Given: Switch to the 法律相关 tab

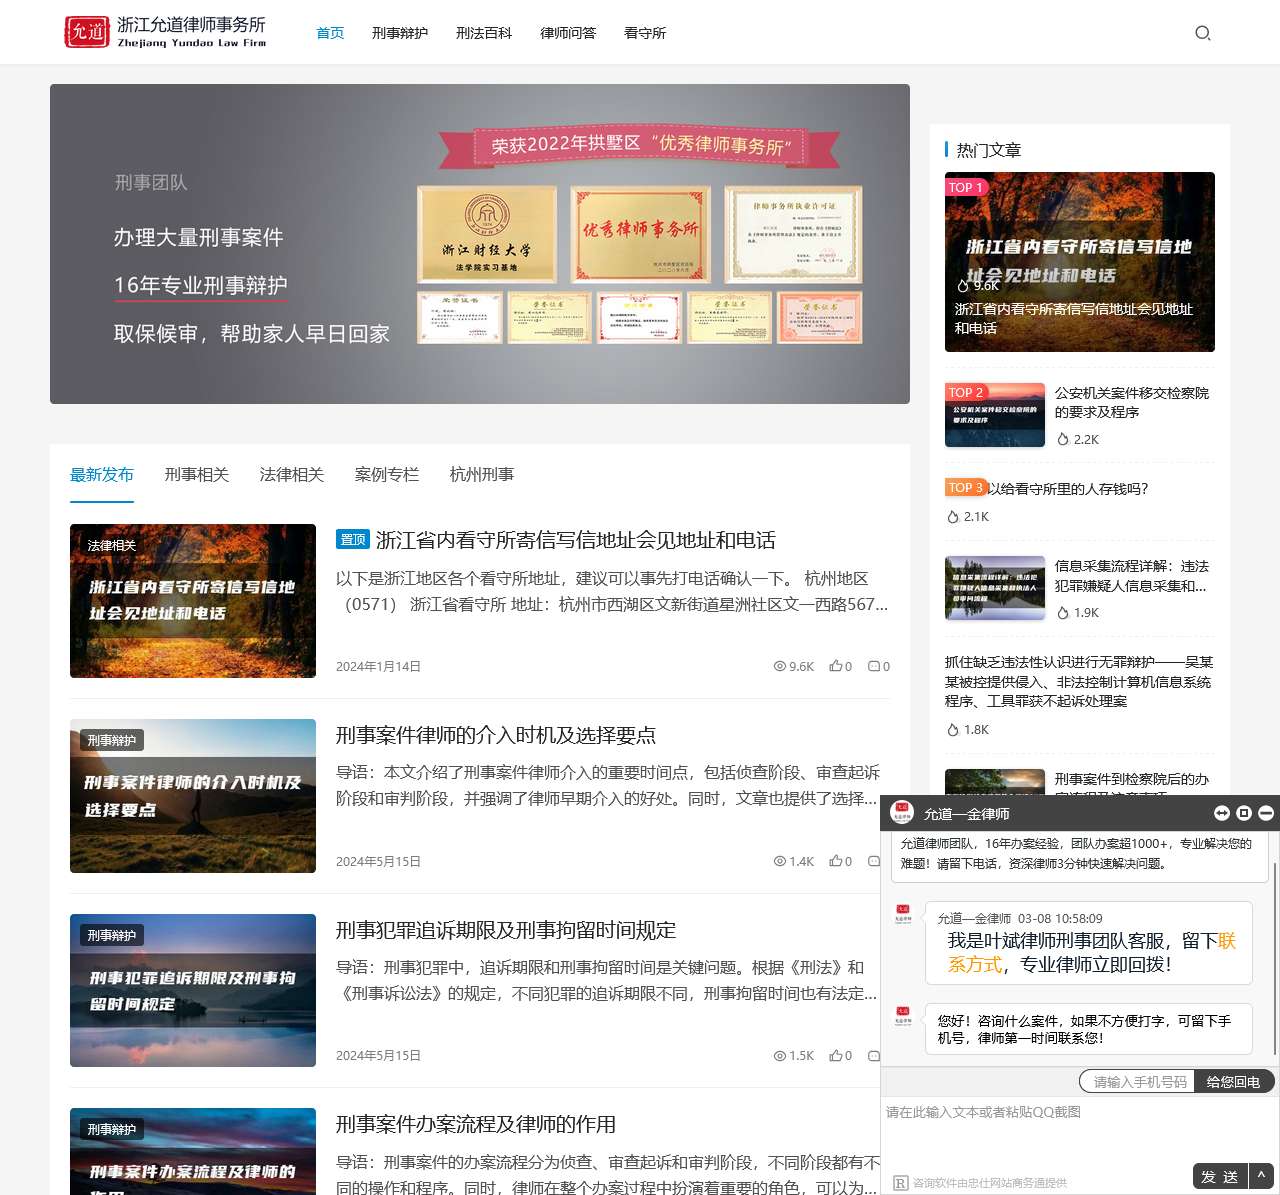Looking at the screenshot, I should [292, 474].
